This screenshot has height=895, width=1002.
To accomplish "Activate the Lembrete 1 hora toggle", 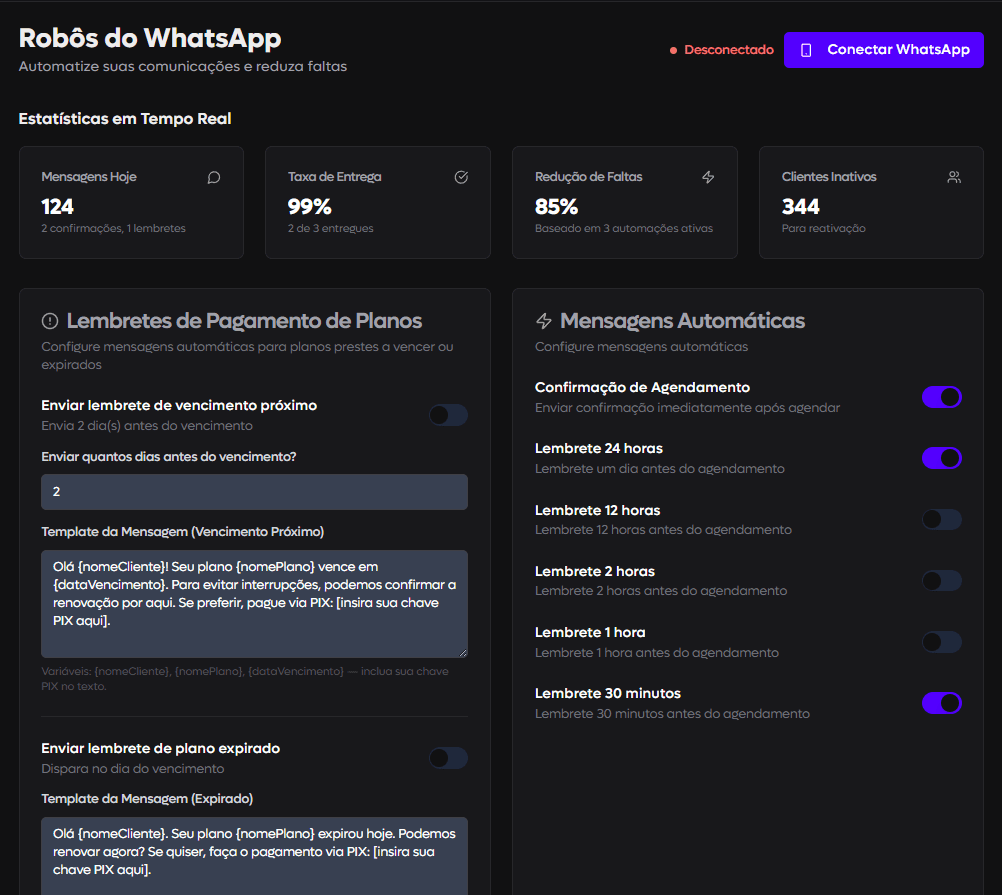I will (941, 642).
